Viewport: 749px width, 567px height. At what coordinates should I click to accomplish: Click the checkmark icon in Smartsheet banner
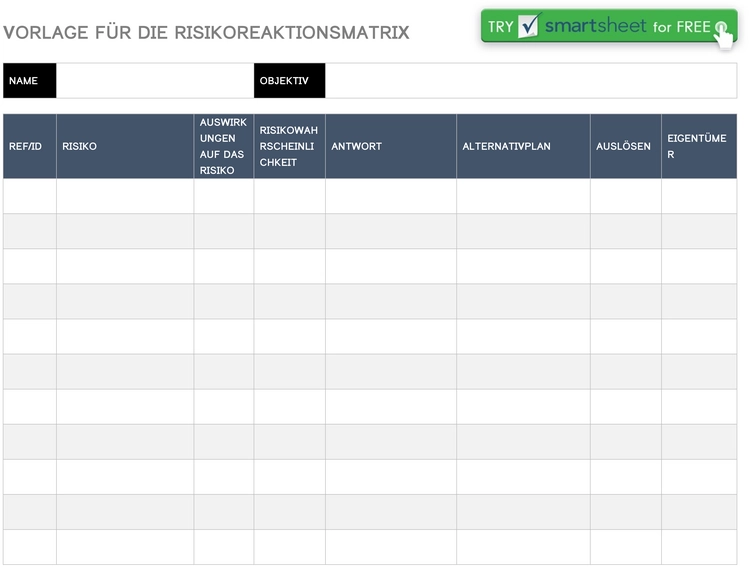click(x=529, y=25)
